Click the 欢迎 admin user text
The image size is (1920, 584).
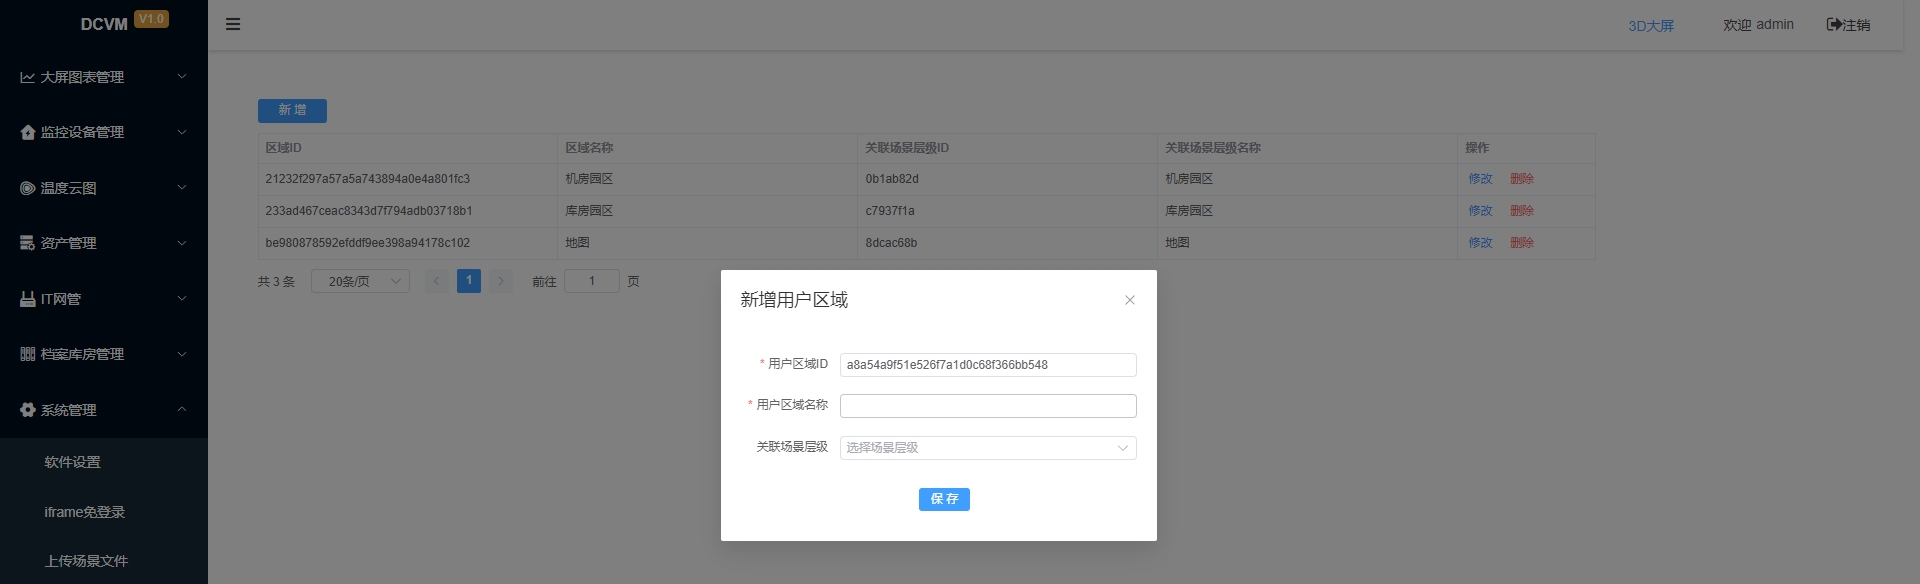[x=1758, y=25]
